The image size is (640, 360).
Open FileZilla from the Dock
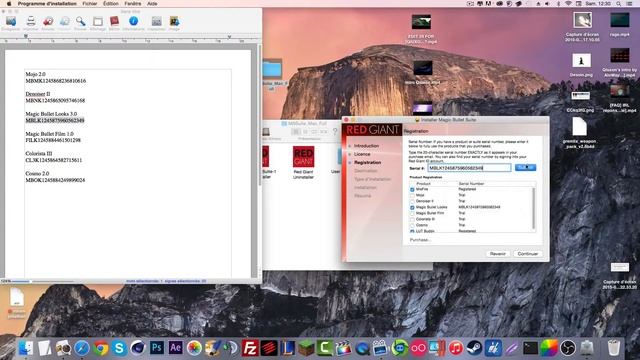coord(250,348)
